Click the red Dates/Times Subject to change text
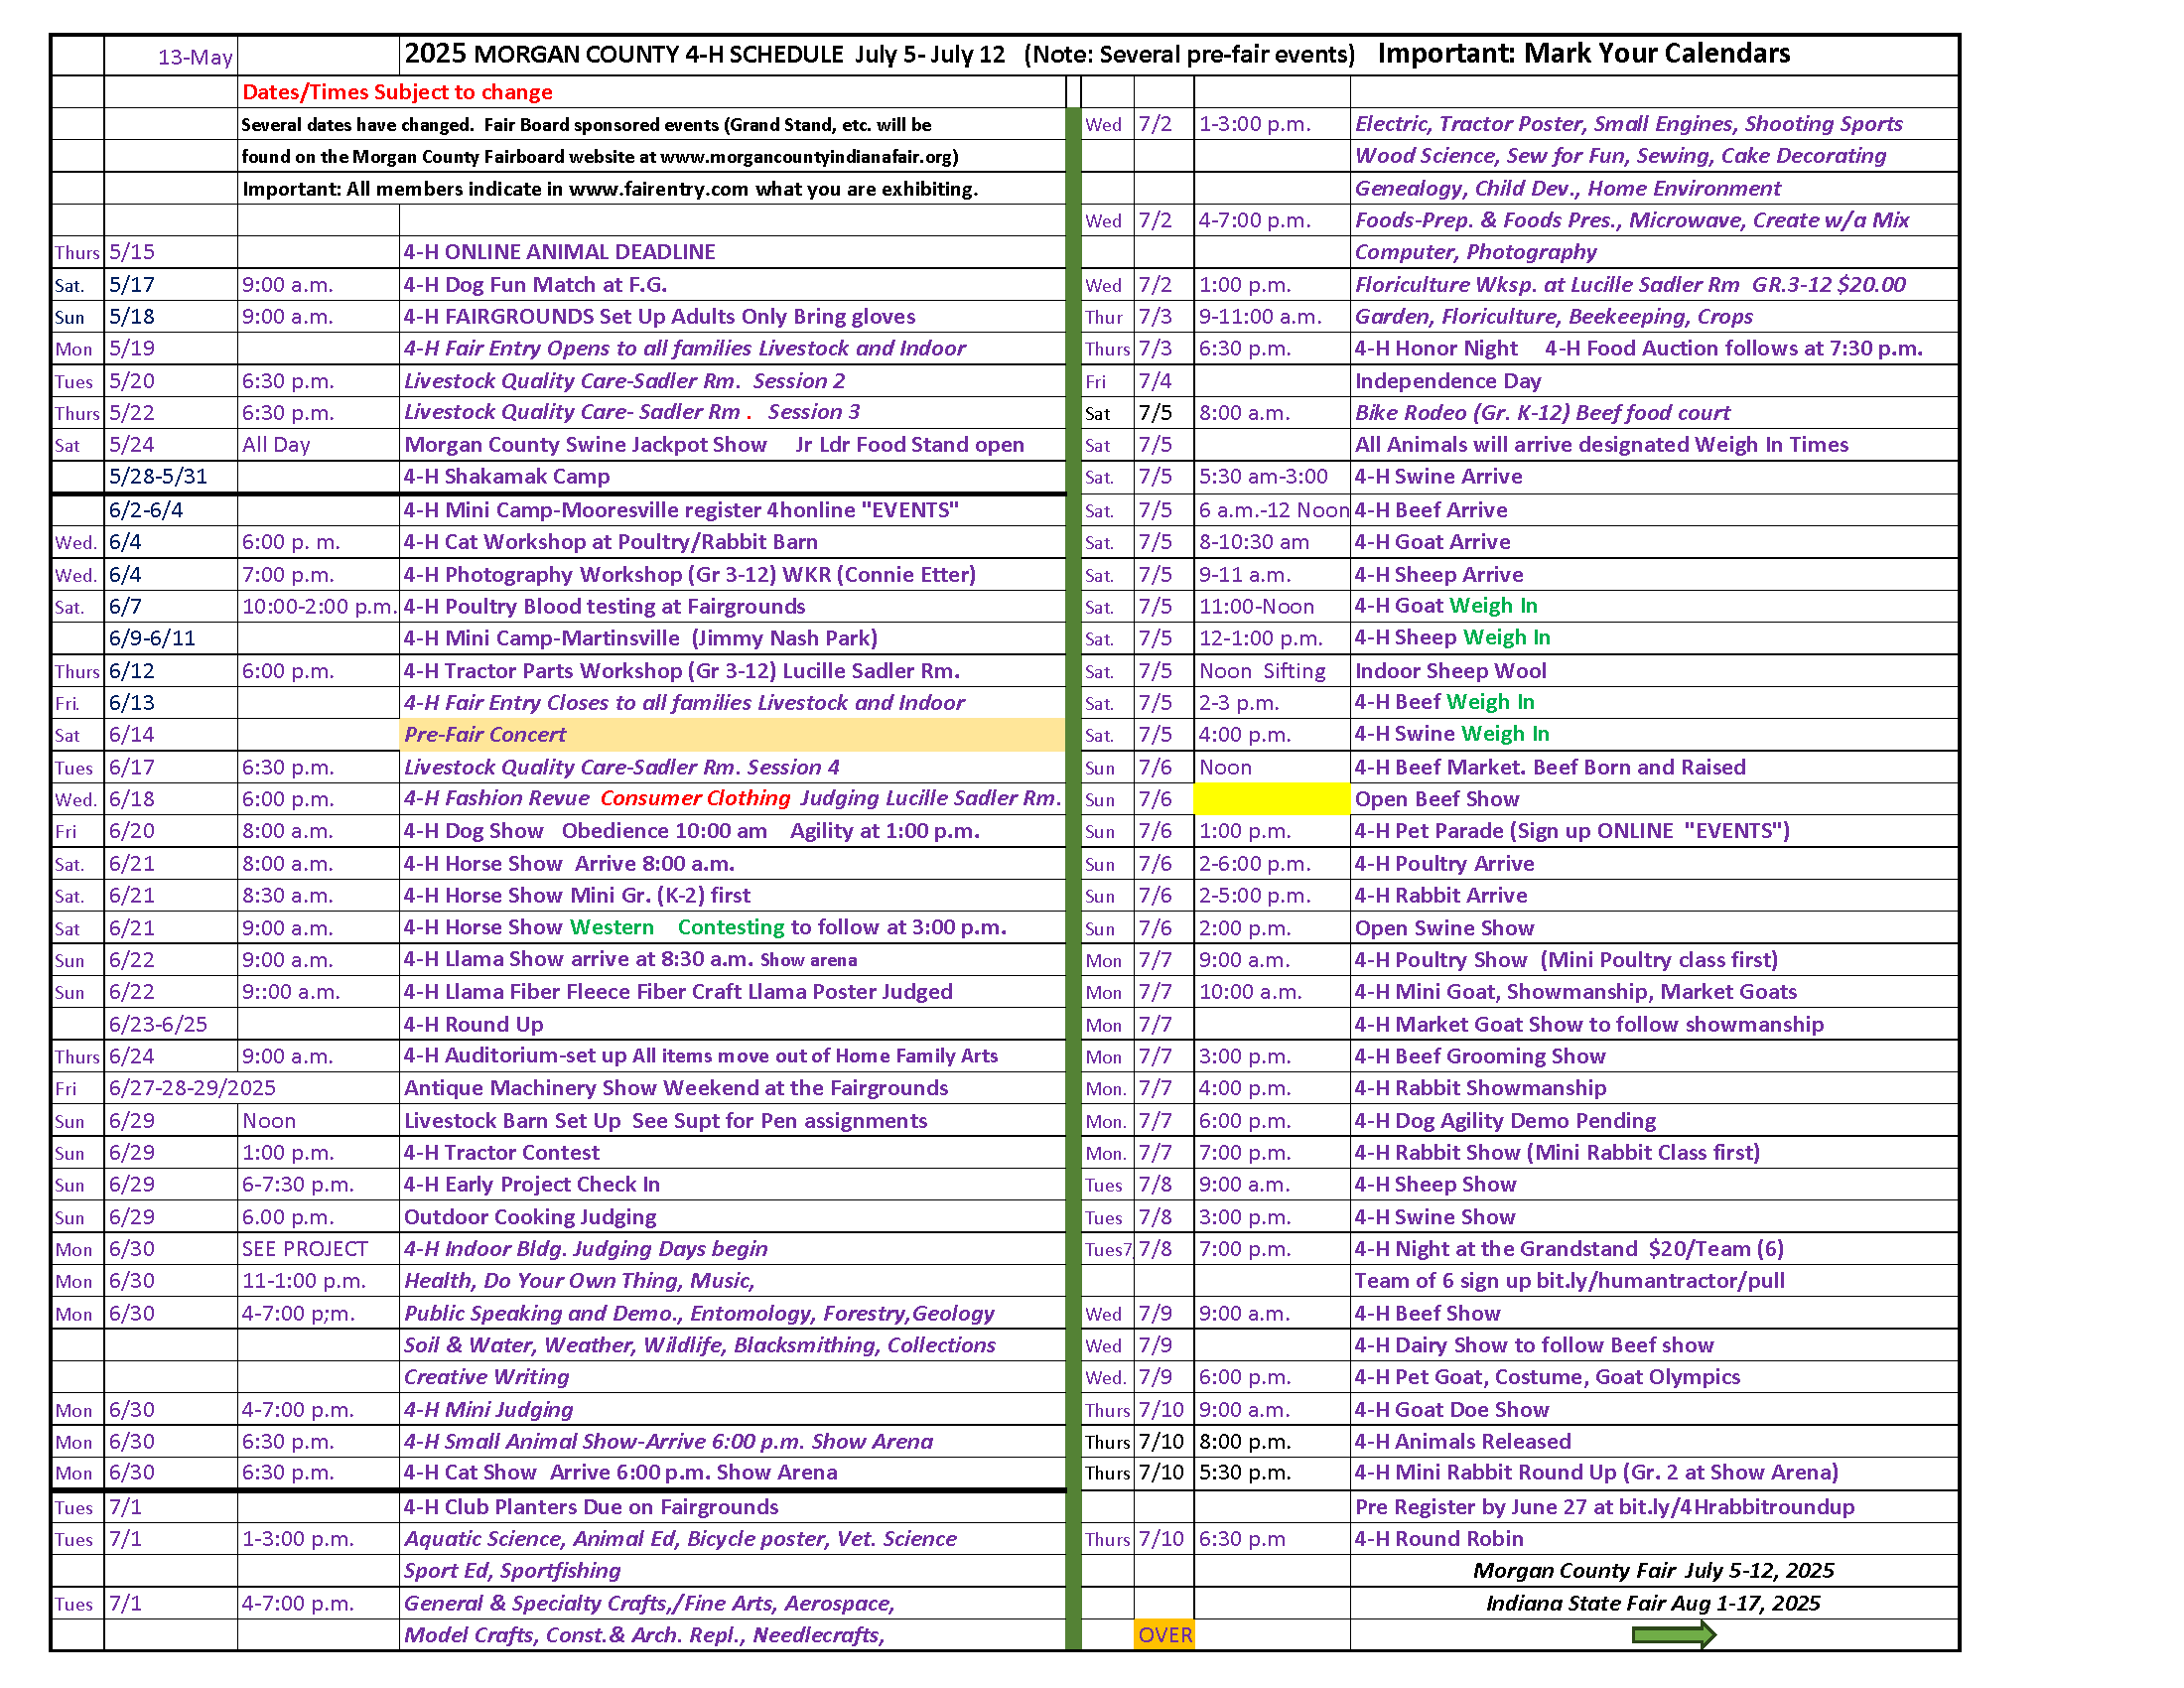The width and height of the screenshot is (2184, 1688). [x=397, y=92]
